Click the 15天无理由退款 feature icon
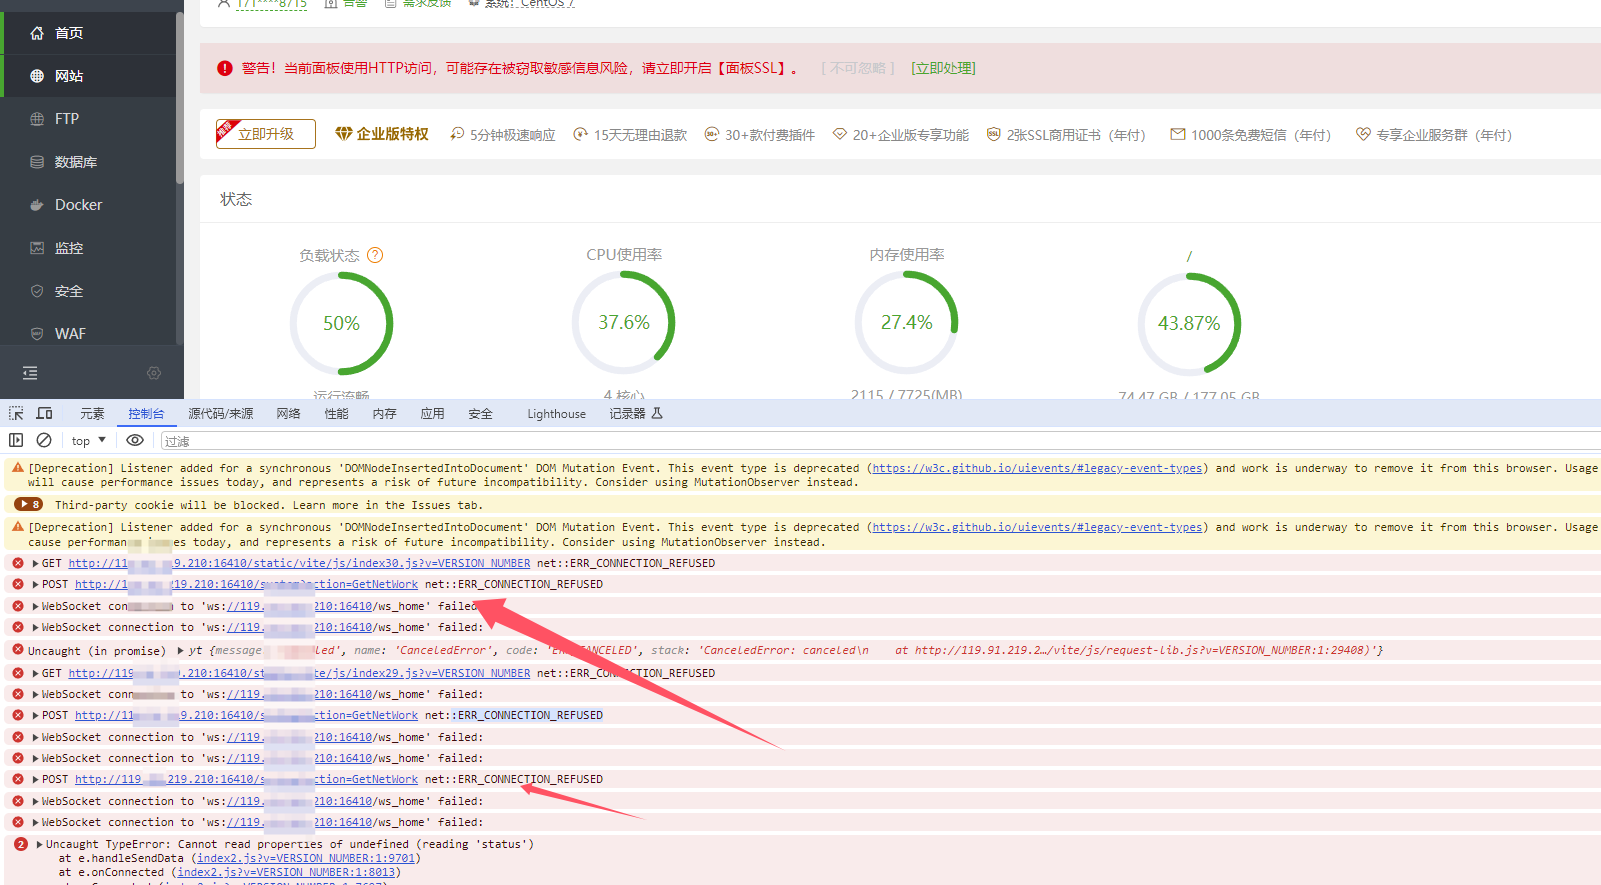This screenshot has width=1601, height=885. point(581,134)
